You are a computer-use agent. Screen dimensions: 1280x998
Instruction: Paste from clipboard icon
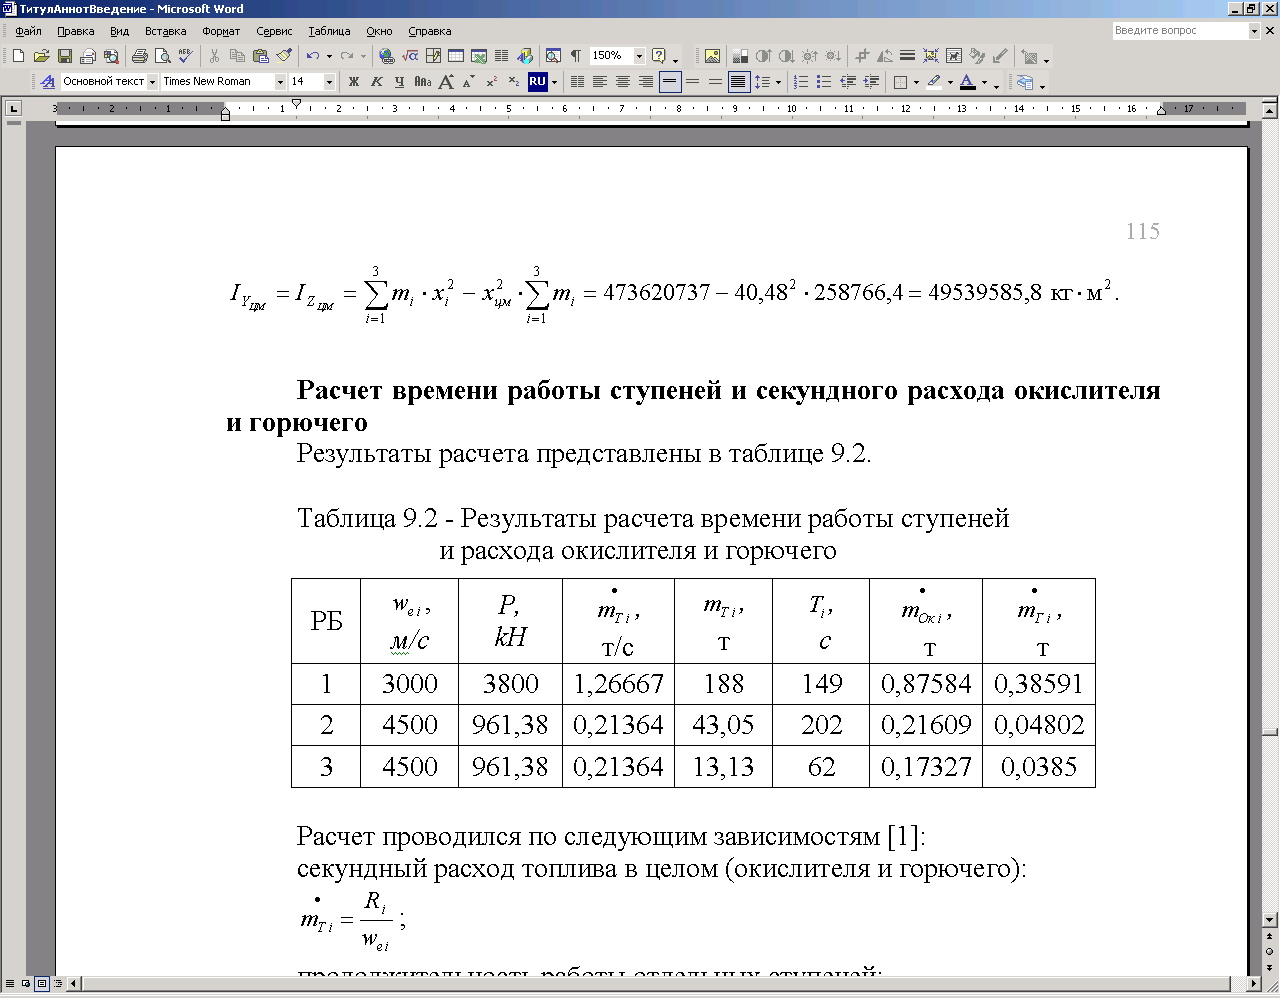260,56
